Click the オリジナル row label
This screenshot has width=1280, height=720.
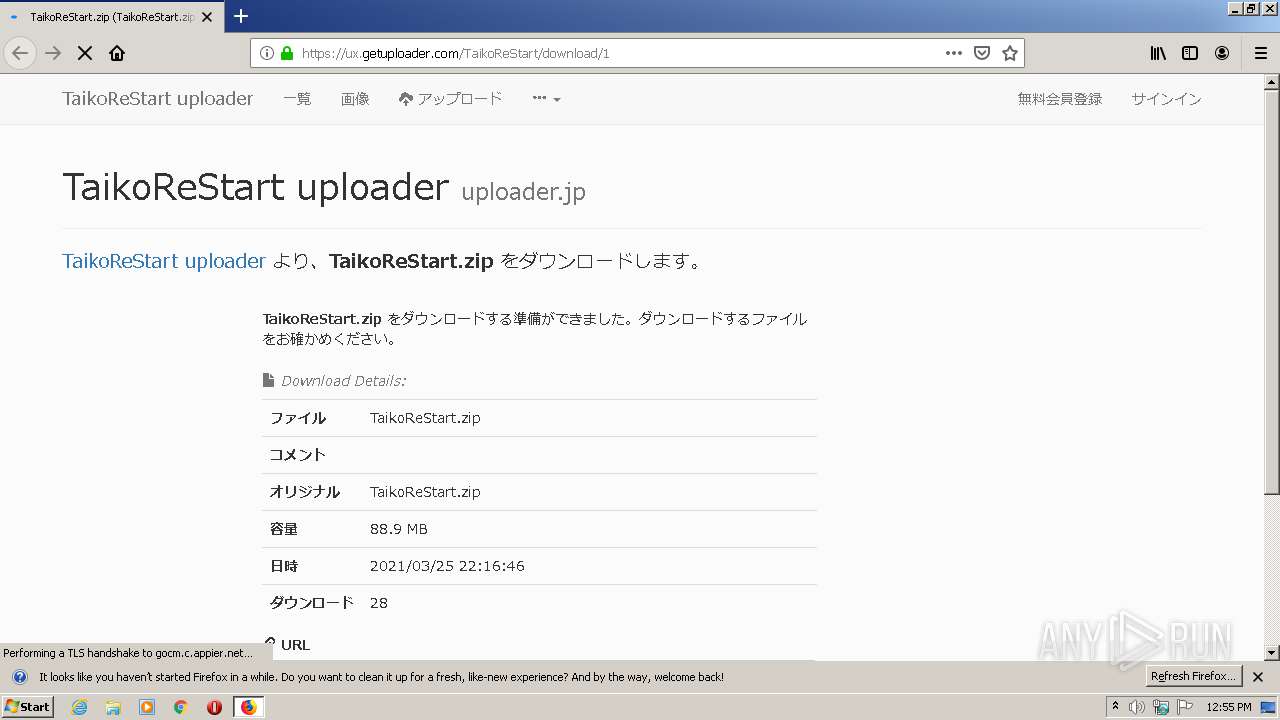coord(305,492)
